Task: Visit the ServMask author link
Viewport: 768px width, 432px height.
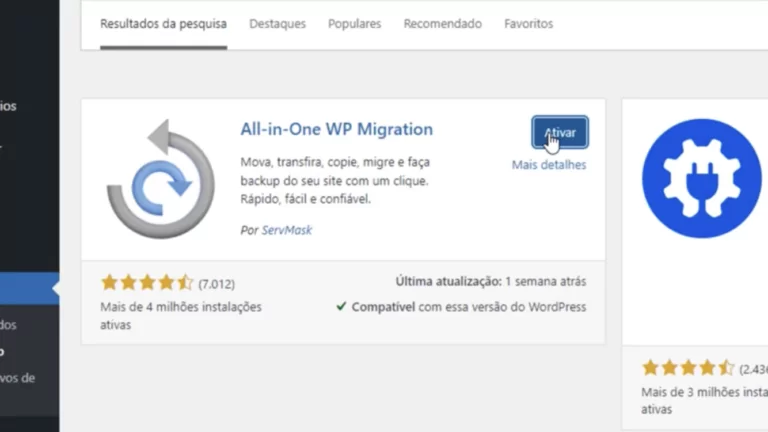Action: 287,230
